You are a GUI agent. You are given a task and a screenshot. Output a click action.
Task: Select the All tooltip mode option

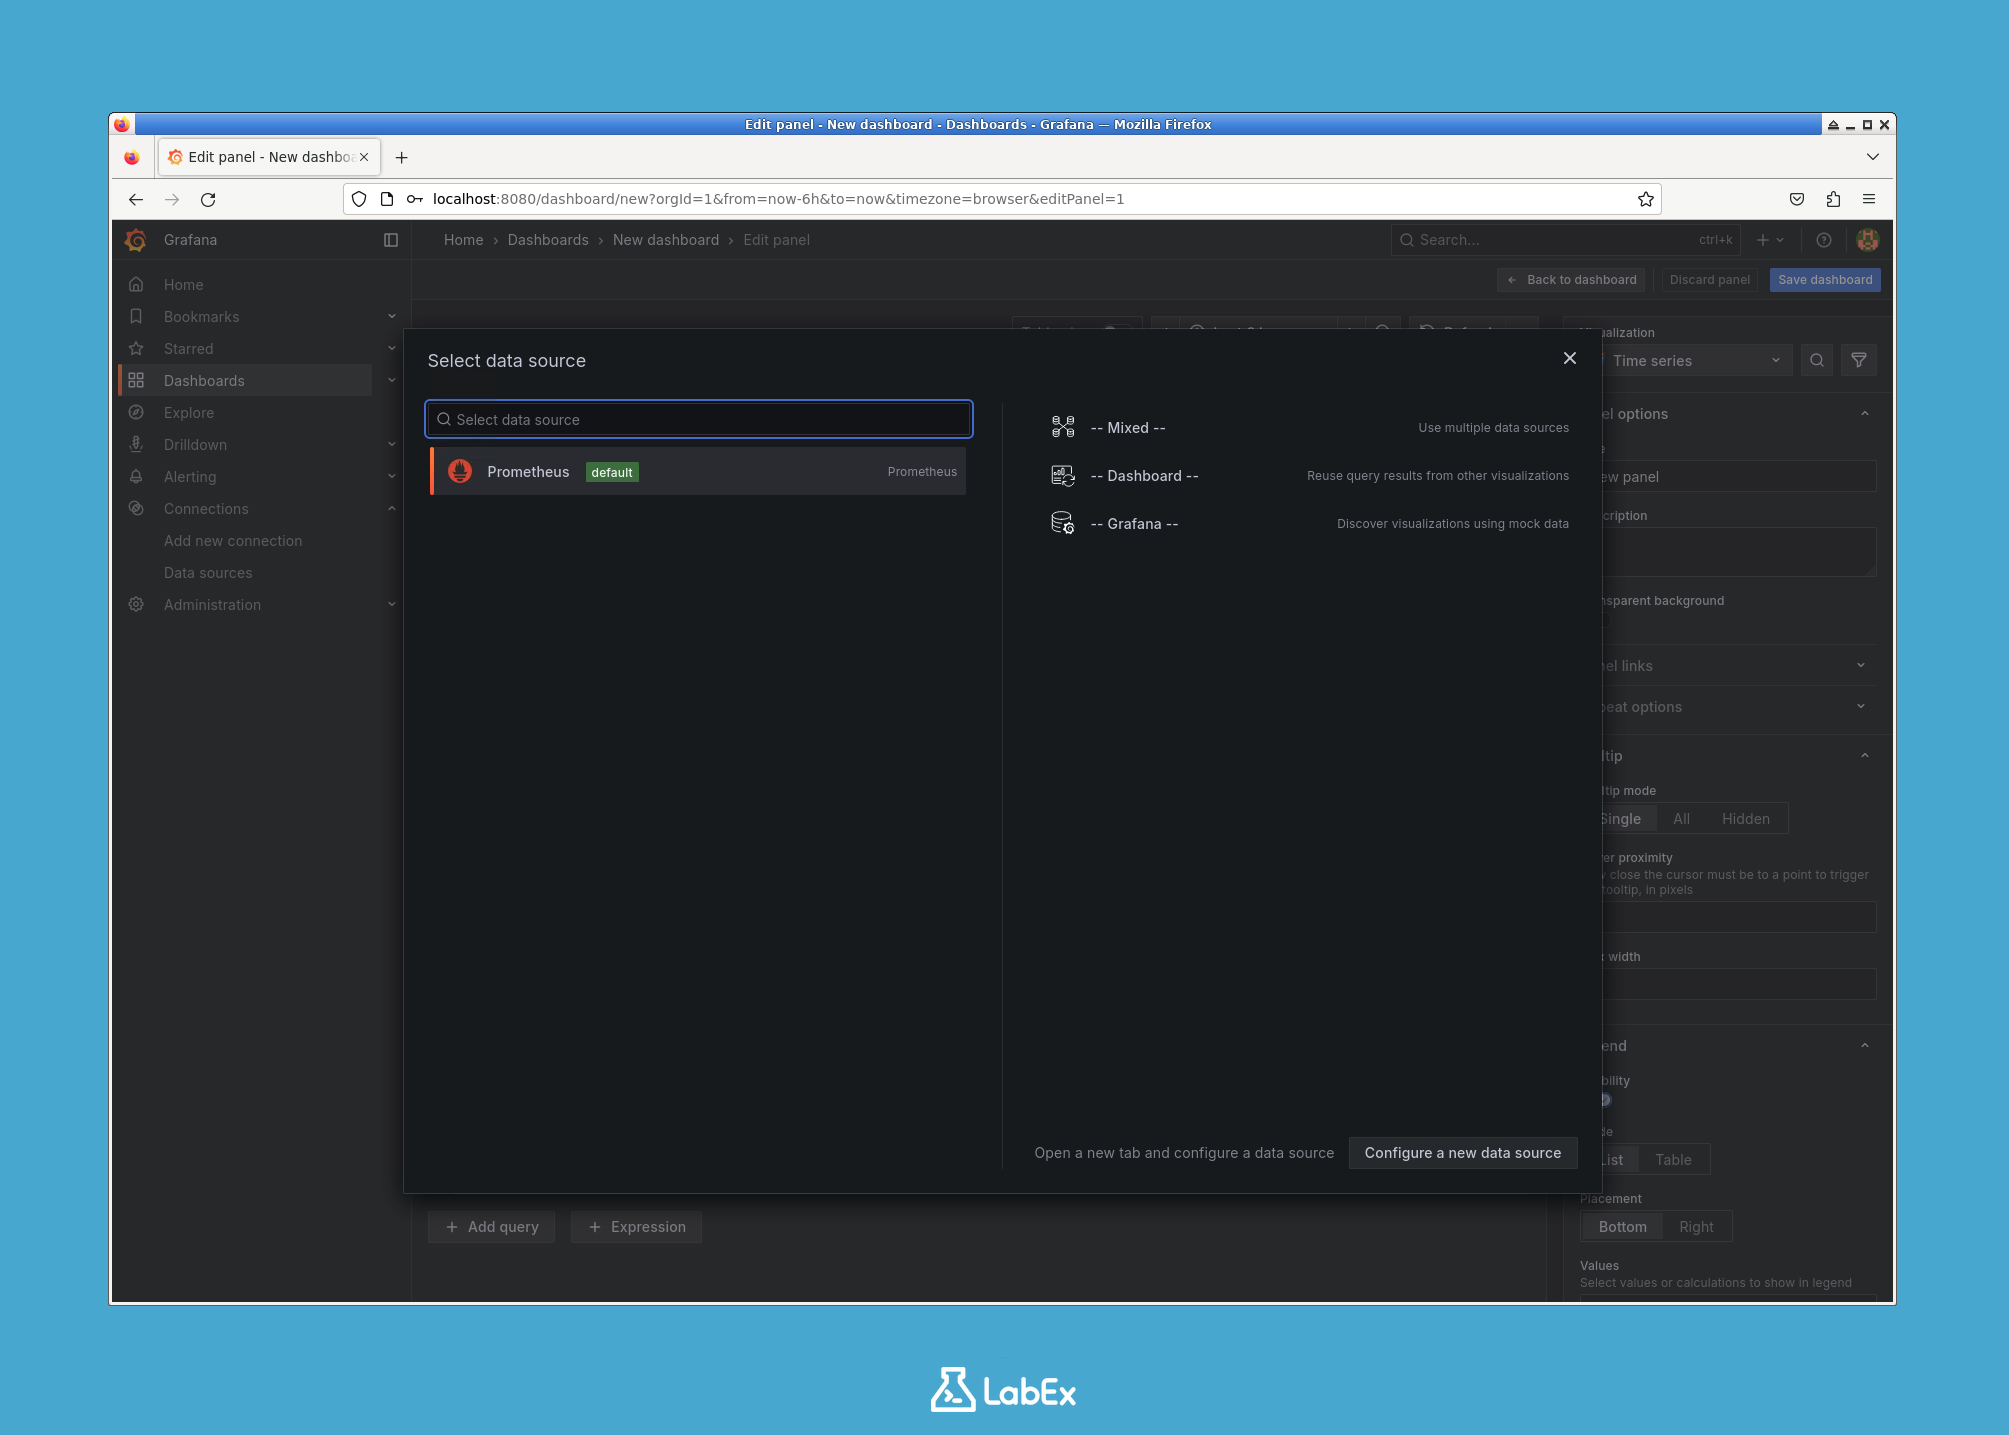click(x=1681, y=818)
